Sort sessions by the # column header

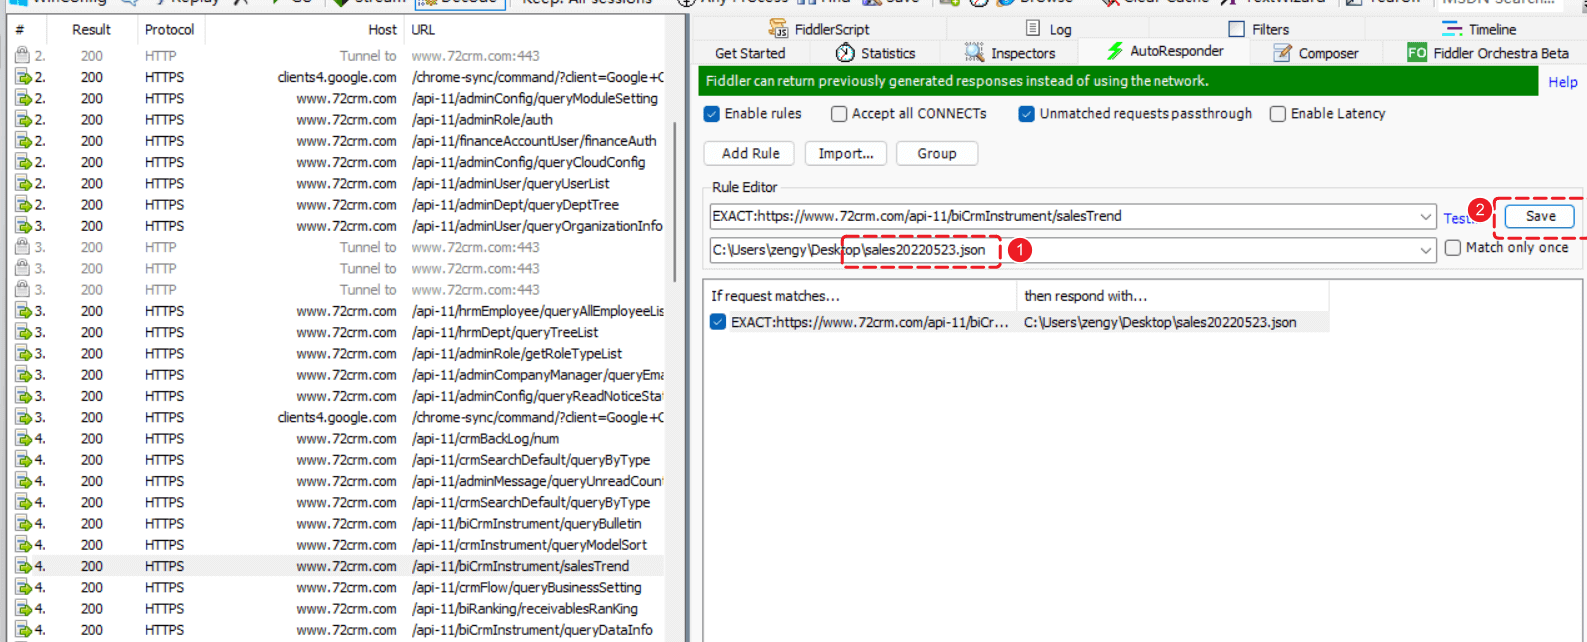tap(20, 30)
